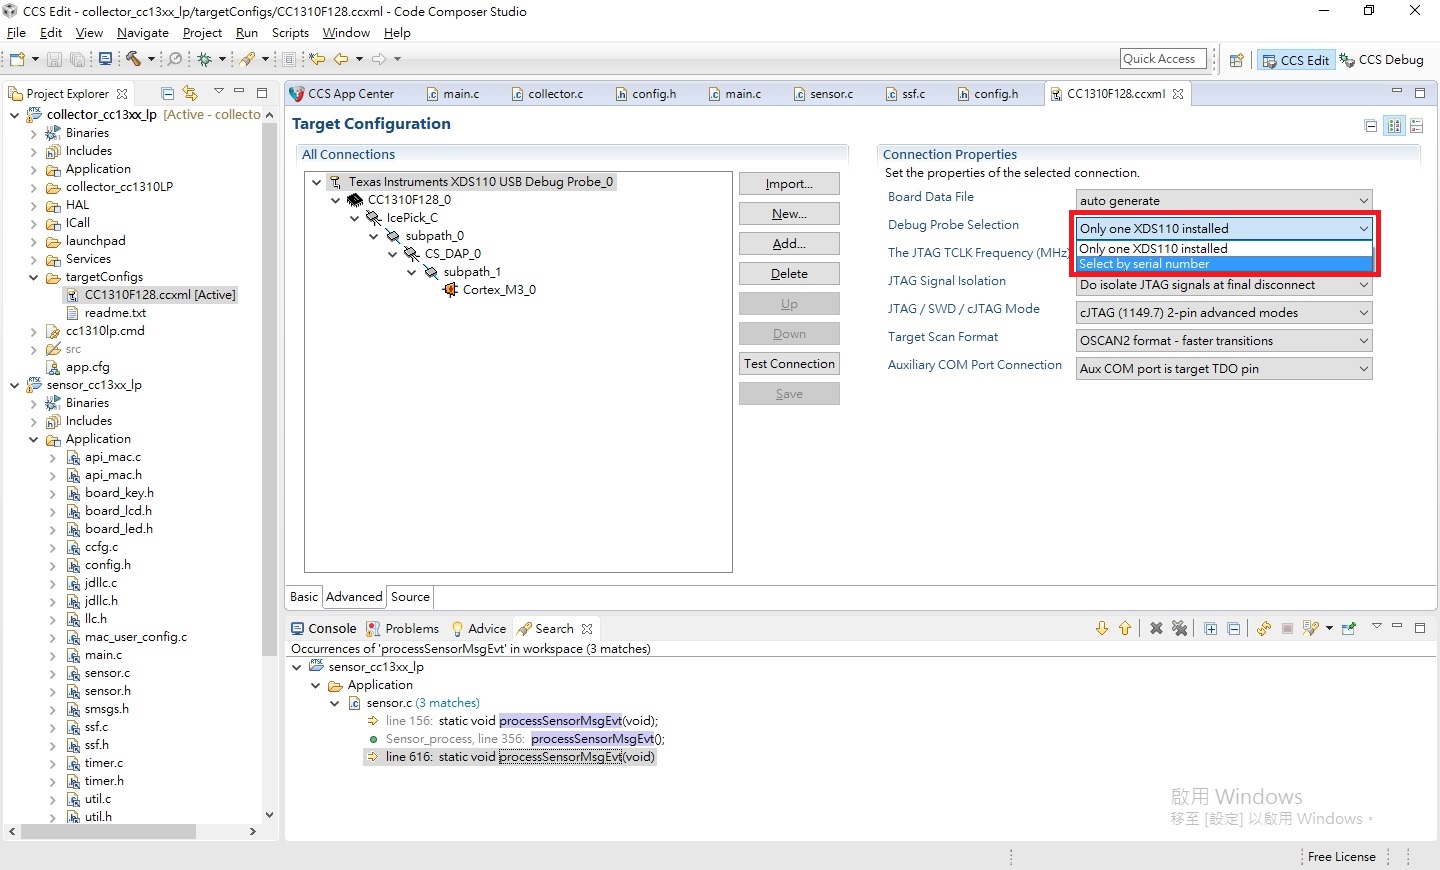Image resolution: width=1440 pixels, height=870 pixels.
Task: Select the 'Sensor_process, line 356' search match
Action: 516,739
